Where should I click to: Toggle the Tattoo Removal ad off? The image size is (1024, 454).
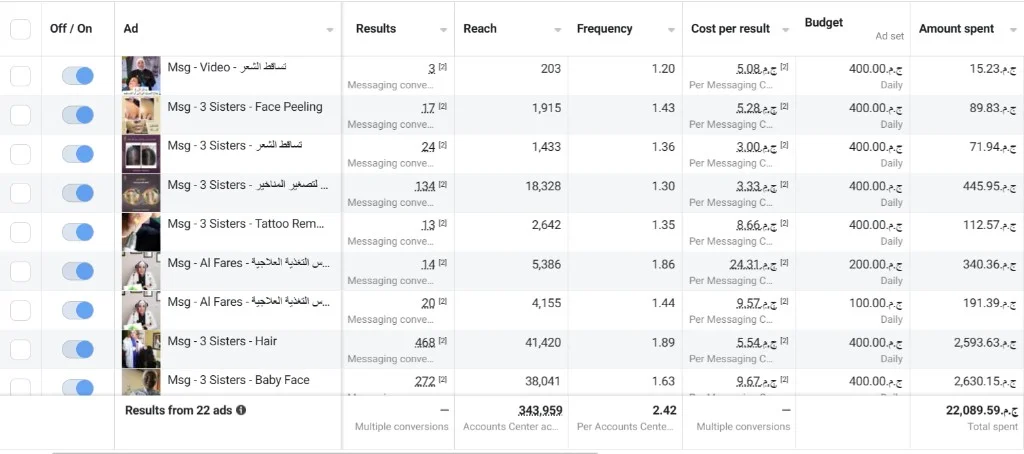point(78,232)
